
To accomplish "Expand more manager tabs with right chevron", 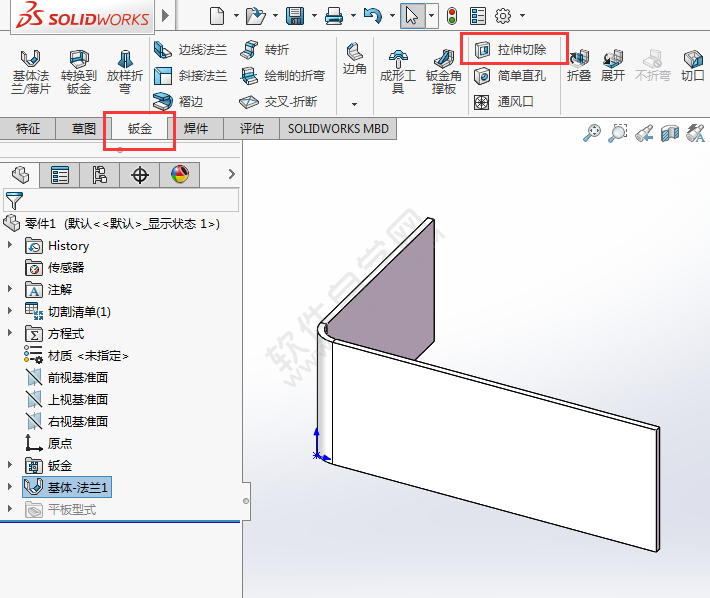I will [x=232, y=174].
